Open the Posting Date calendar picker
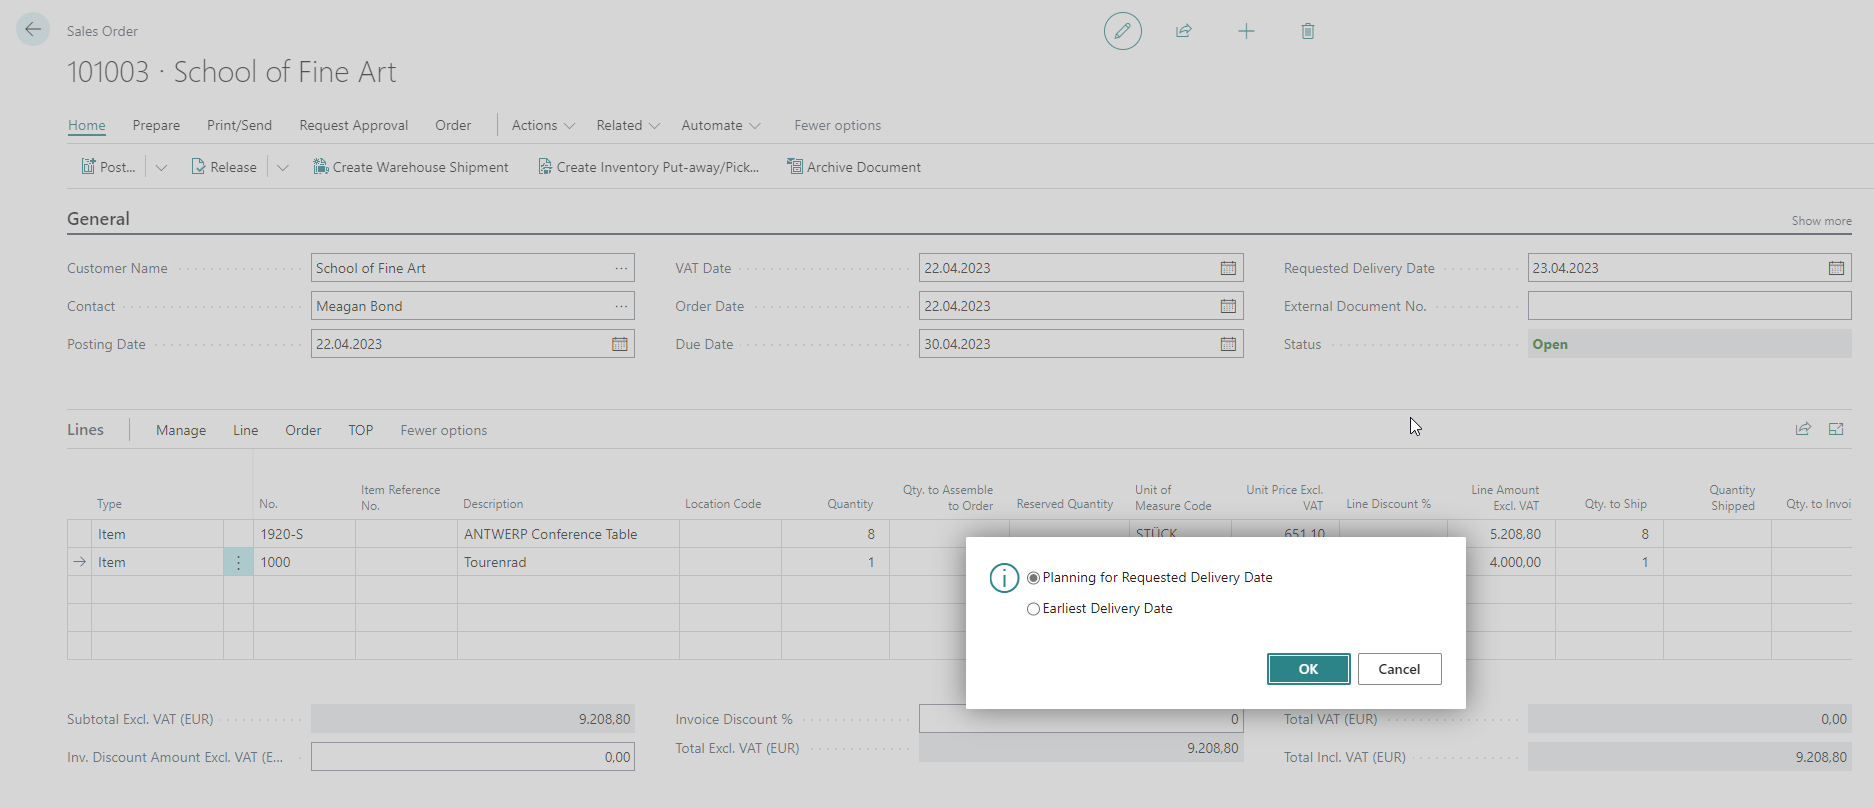1874x808 pixels. coord(620,344)
